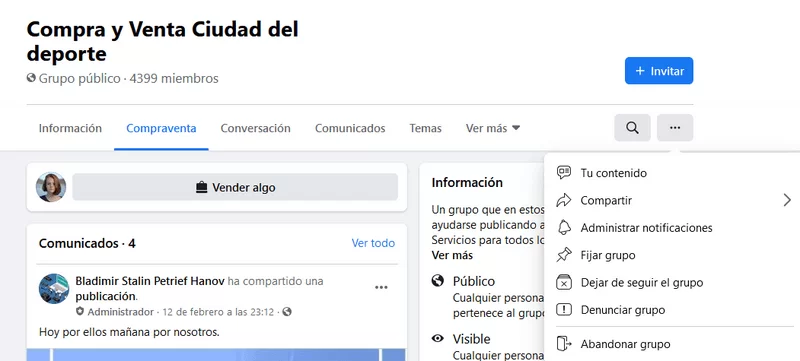Screen dimensions: 800x361
Task: Click the post timestamp 12 de febrero
Action: point(218,312)
